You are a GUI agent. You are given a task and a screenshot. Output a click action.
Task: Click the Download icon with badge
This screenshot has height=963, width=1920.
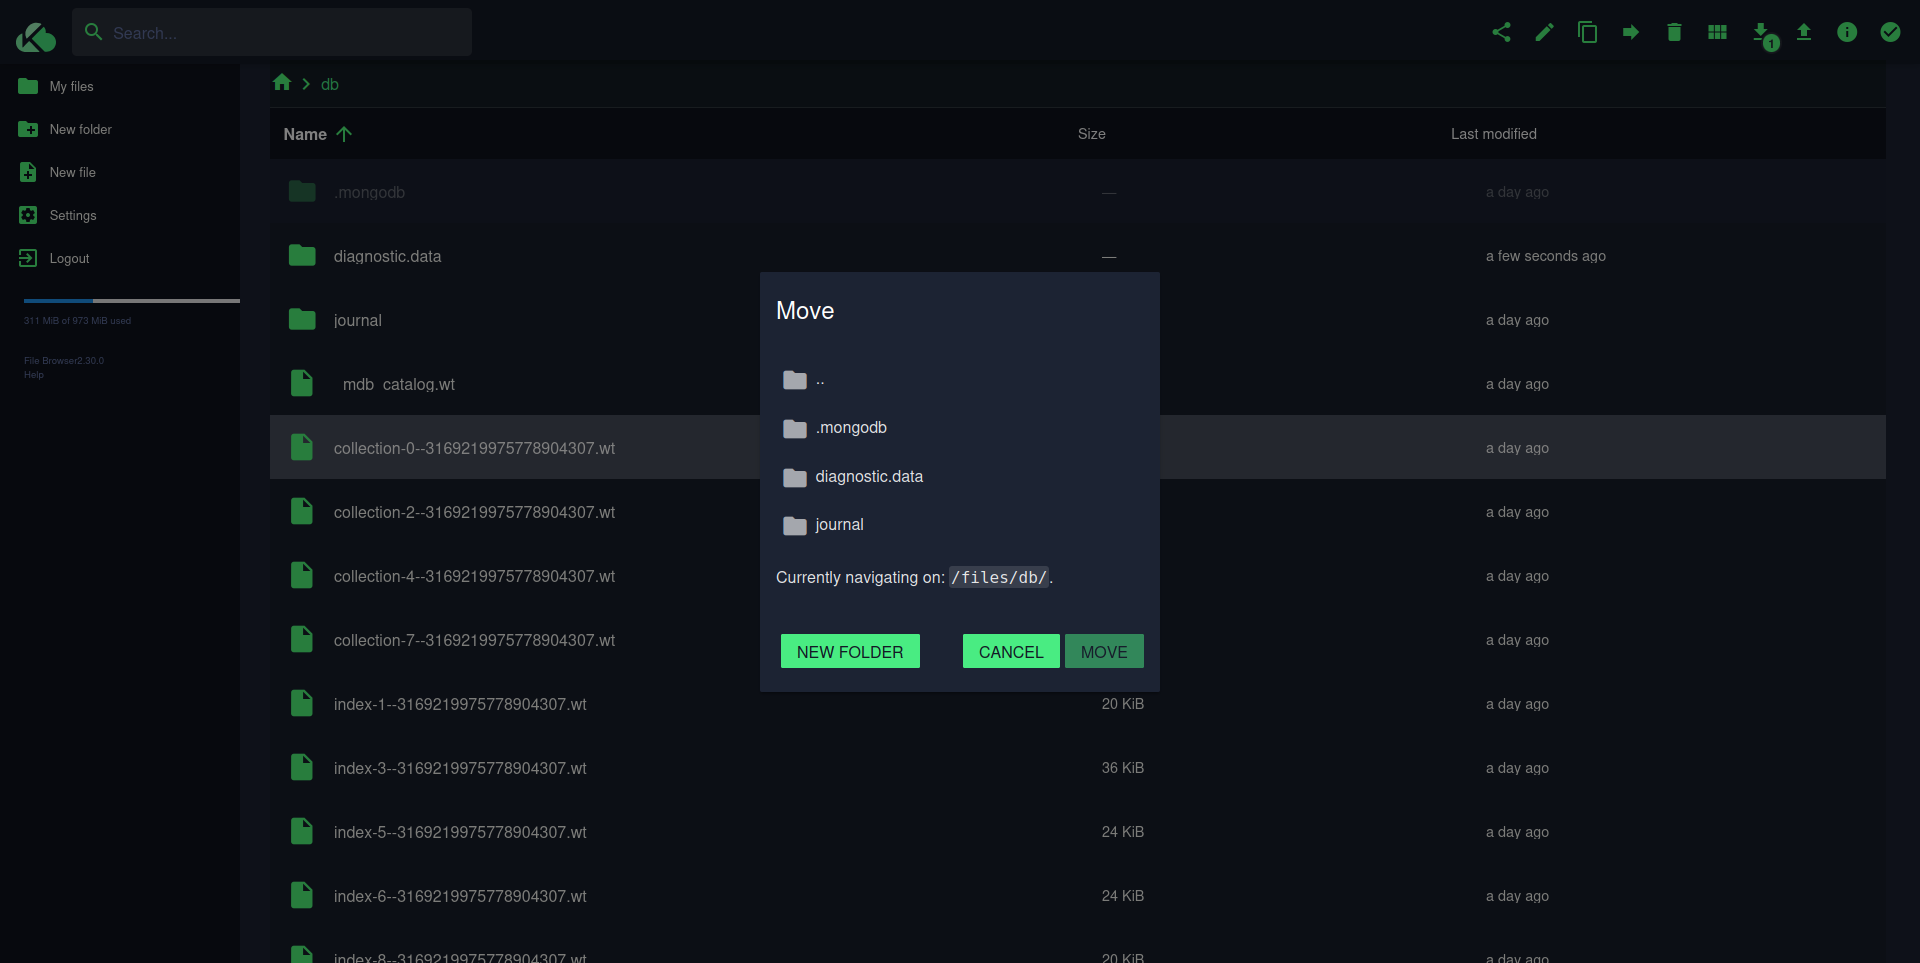pyautogui.click(x=1763, y=35)
